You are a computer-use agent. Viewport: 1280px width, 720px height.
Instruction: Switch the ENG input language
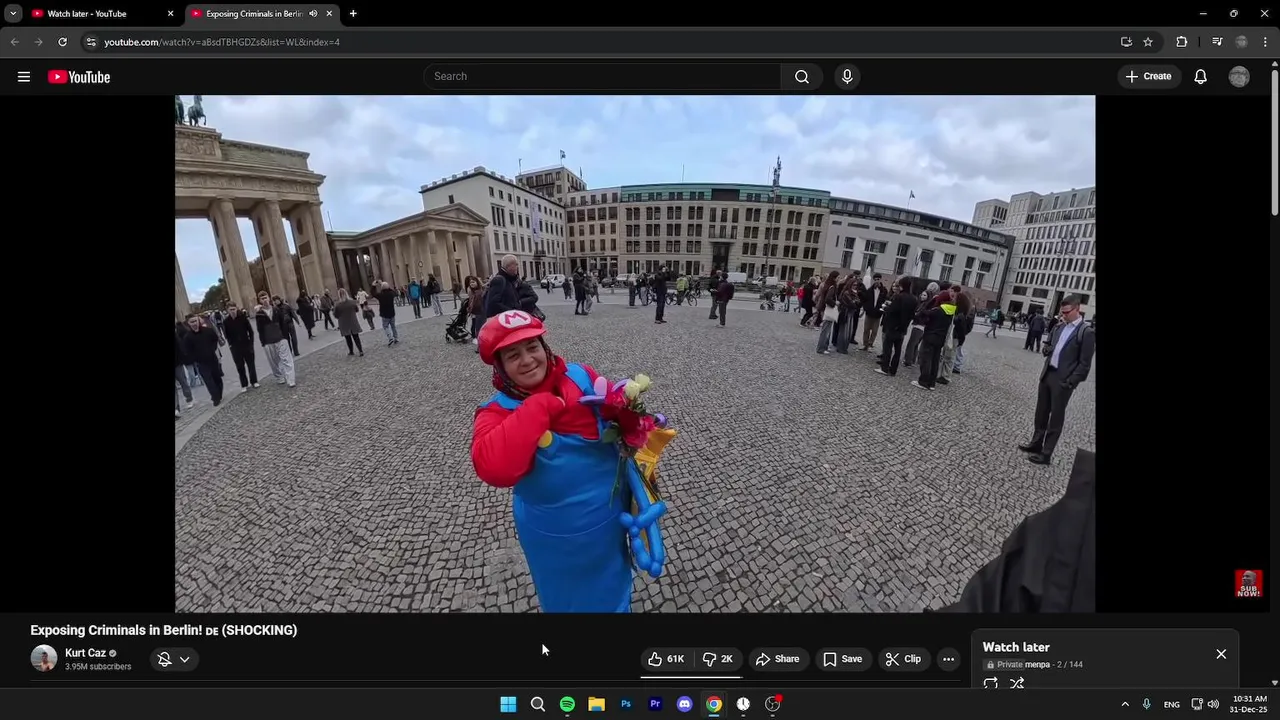1172,704
